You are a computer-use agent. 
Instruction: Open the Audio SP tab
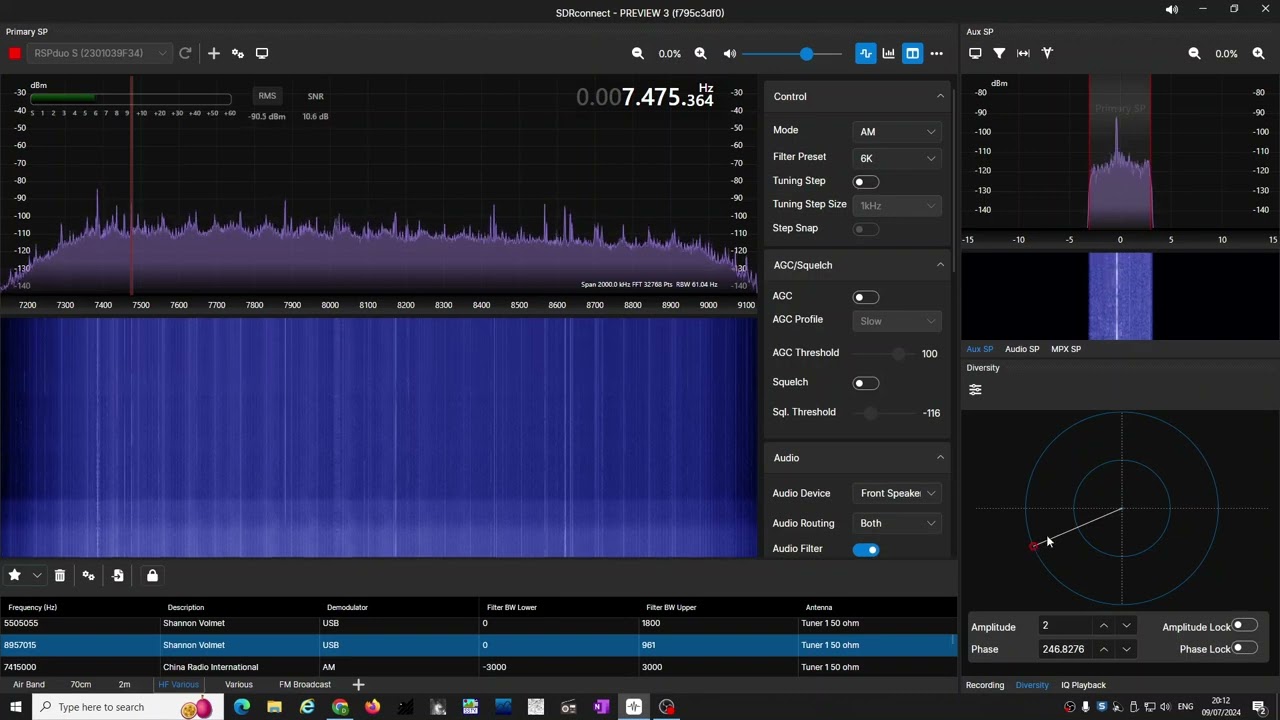pyautogui.click(x=1022, y=349)
